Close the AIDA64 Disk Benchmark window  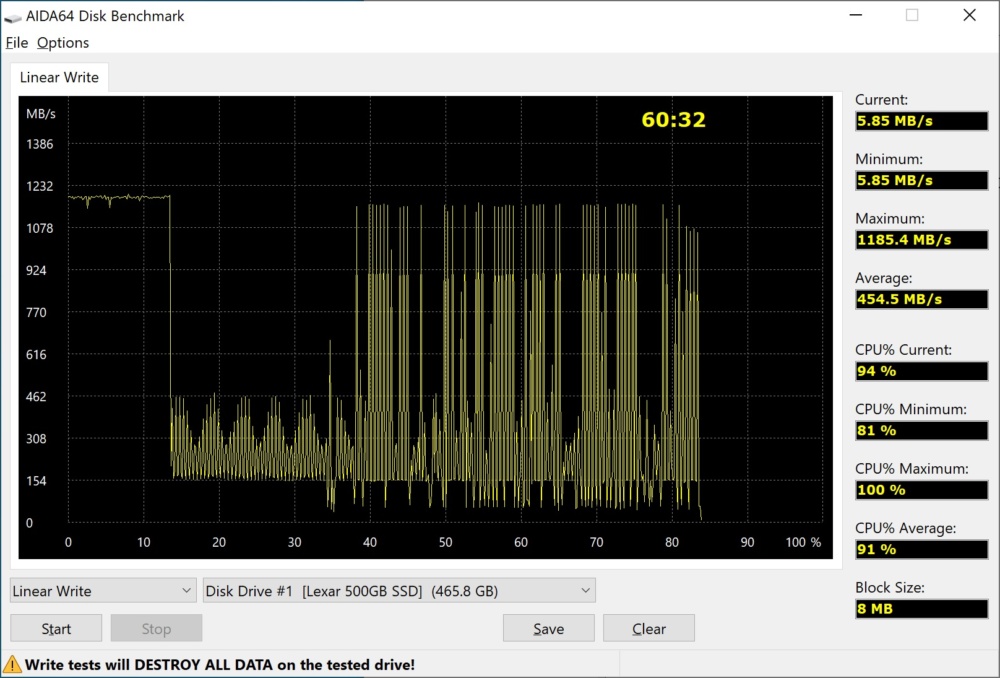point(969,15)
